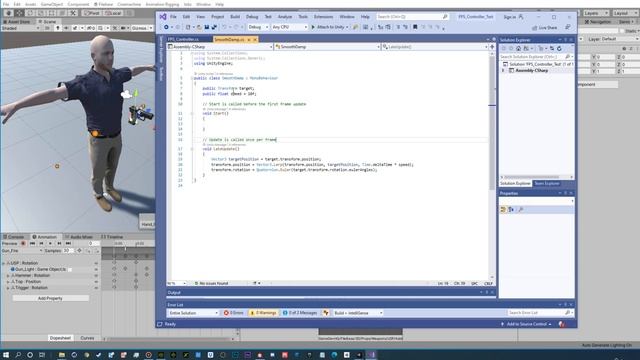Go to first keyframe in Animation panel
Screen dimensions: 640x360
[x=32, y=244]
